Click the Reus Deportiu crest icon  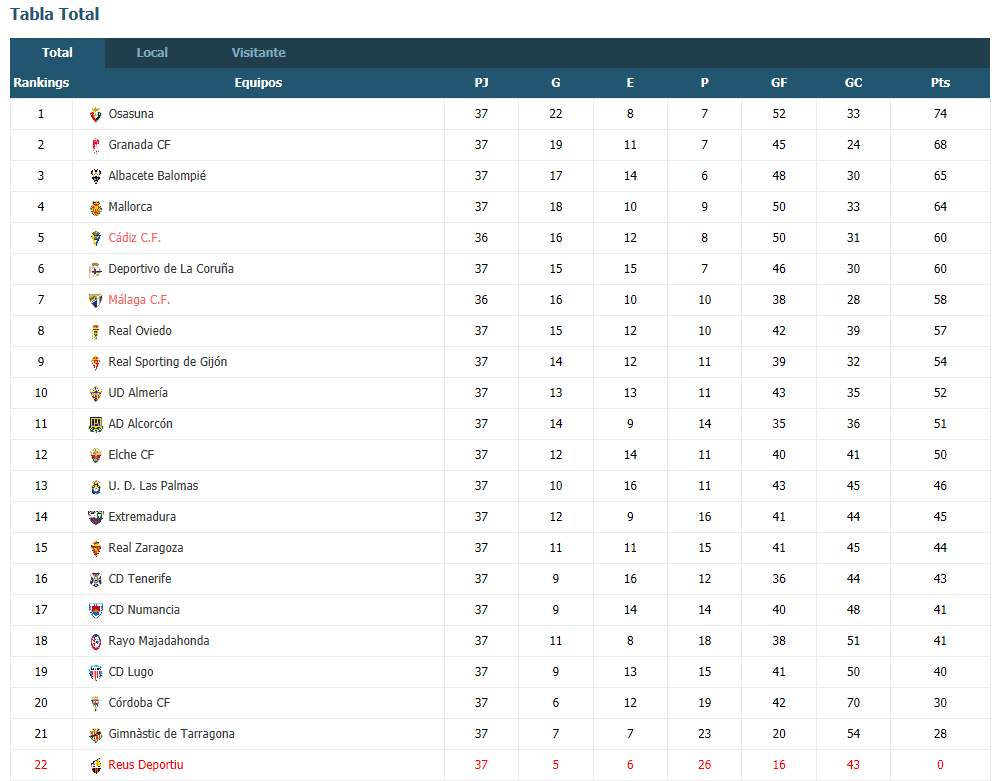95,765
